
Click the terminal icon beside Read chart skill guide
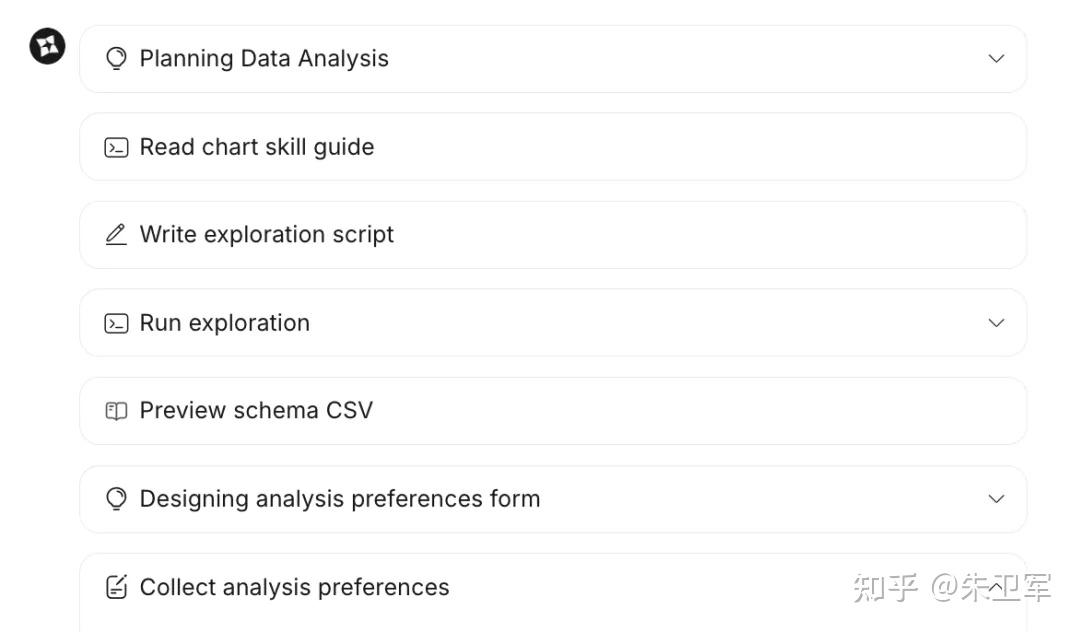[116, 148]
